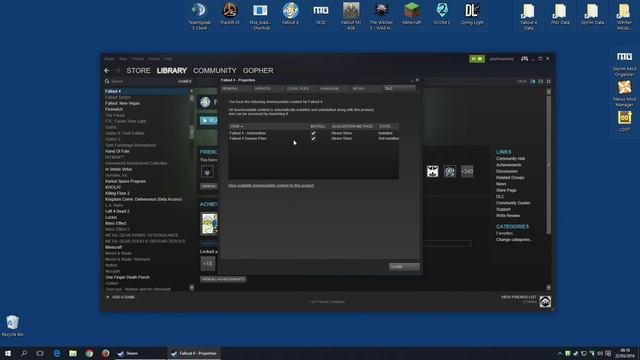
Task: Launch The Witcher 3 desktop shortcut
Action: [381, 16]
